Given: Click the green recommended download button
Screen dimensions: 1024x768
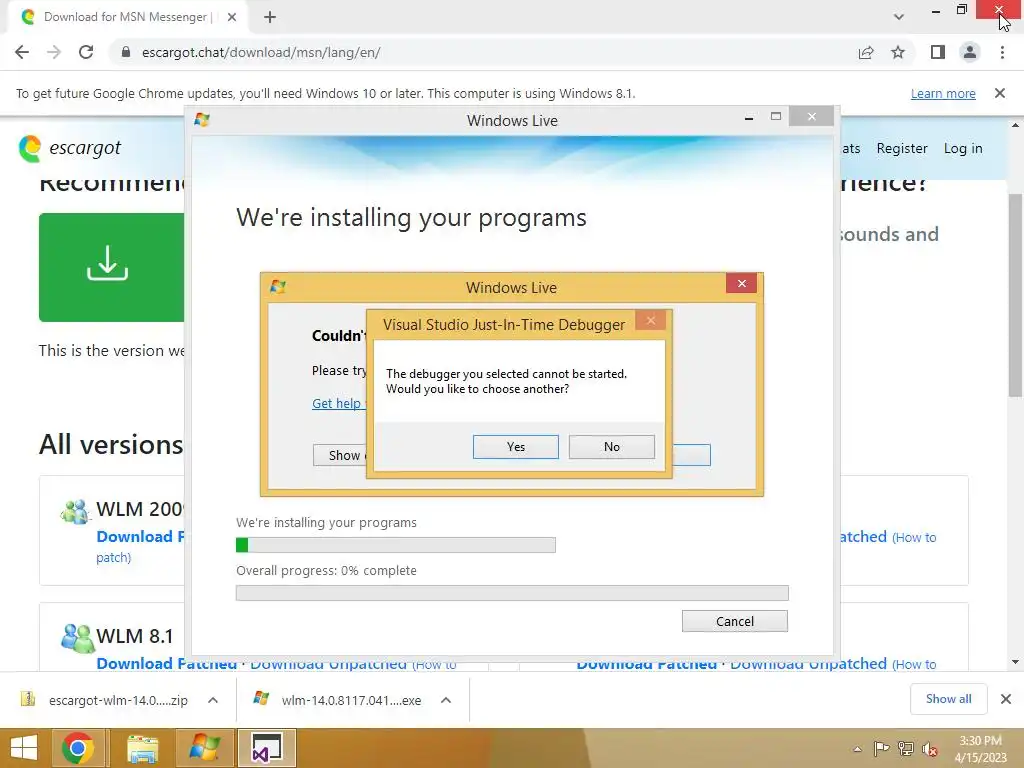Looking at the screenshot, I should click(x=111, y=267).
